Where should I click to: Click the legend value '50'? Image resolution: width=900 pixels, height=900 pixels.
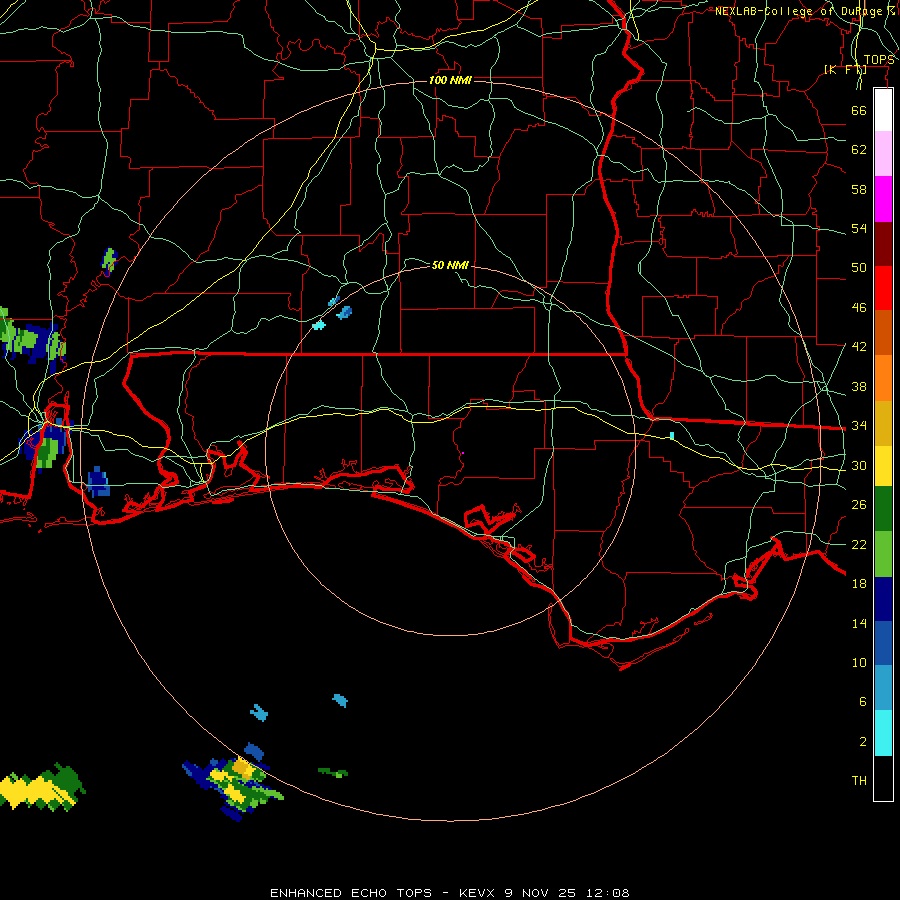[x=859, y=267]
